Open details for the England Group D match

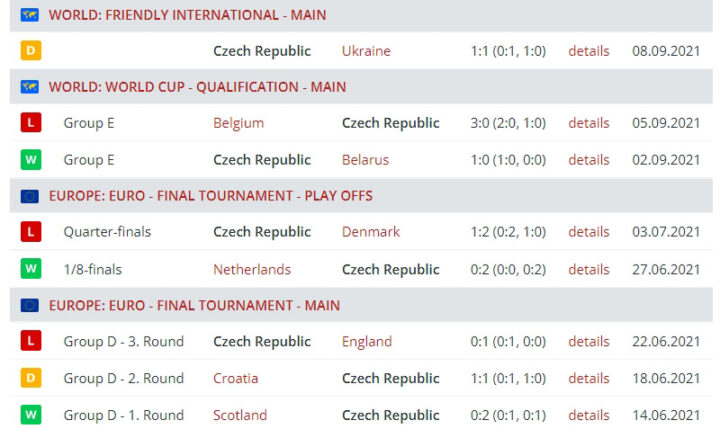(588, 341)
